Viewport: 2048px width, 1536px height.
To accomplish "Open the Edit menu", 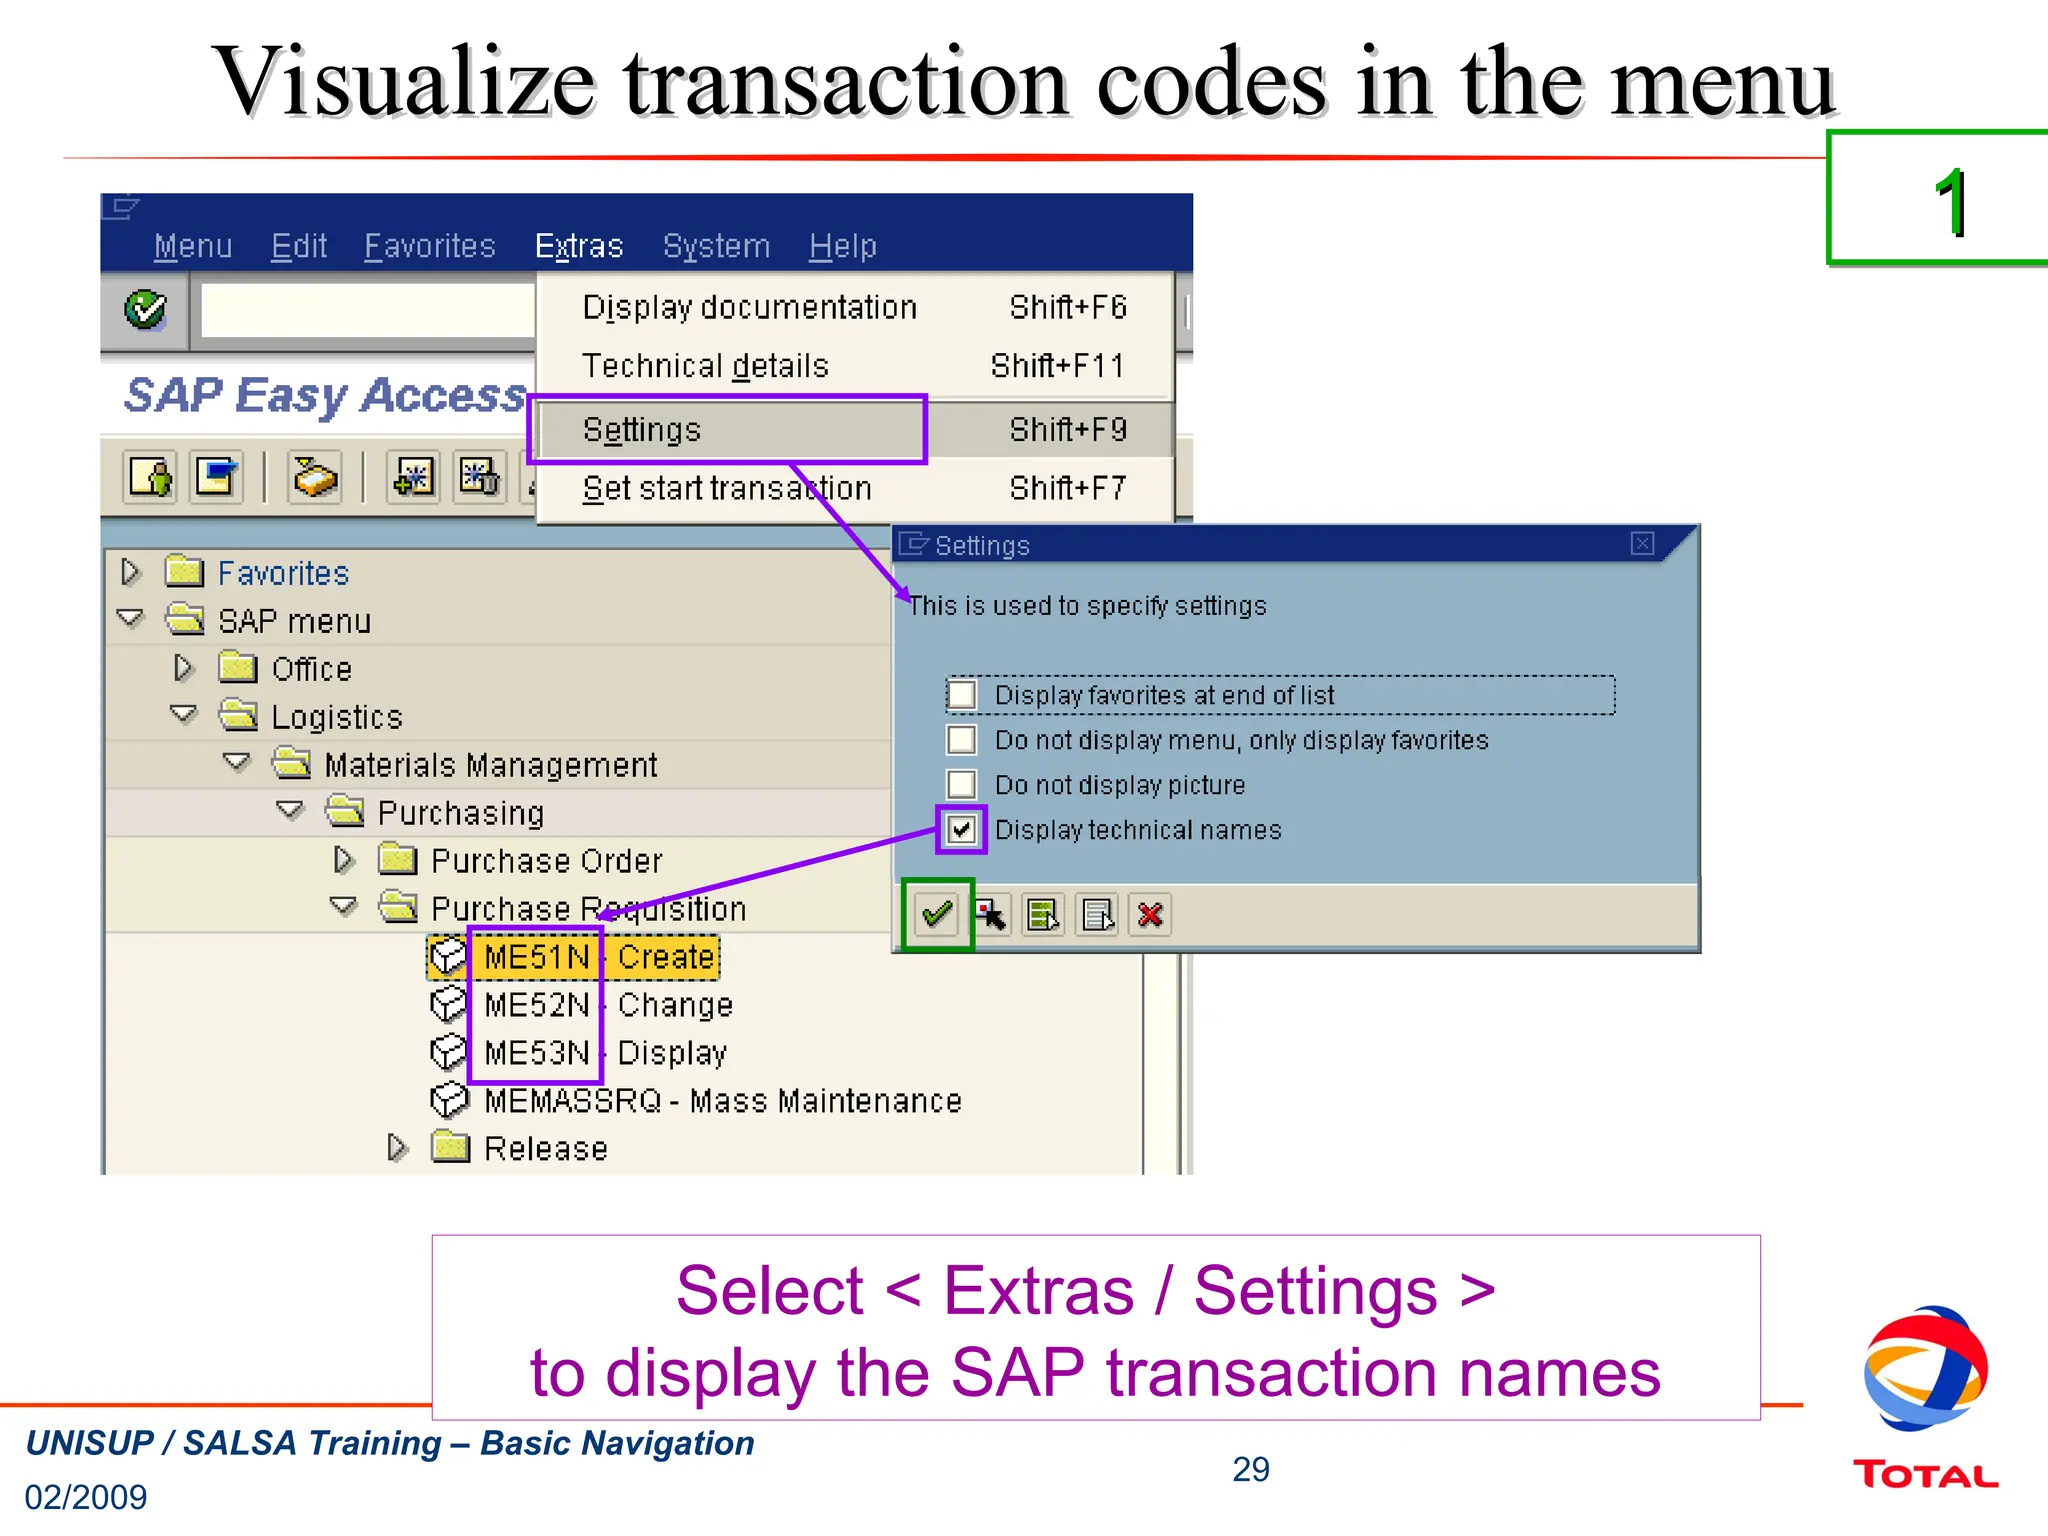I will (x=299, y=246).
